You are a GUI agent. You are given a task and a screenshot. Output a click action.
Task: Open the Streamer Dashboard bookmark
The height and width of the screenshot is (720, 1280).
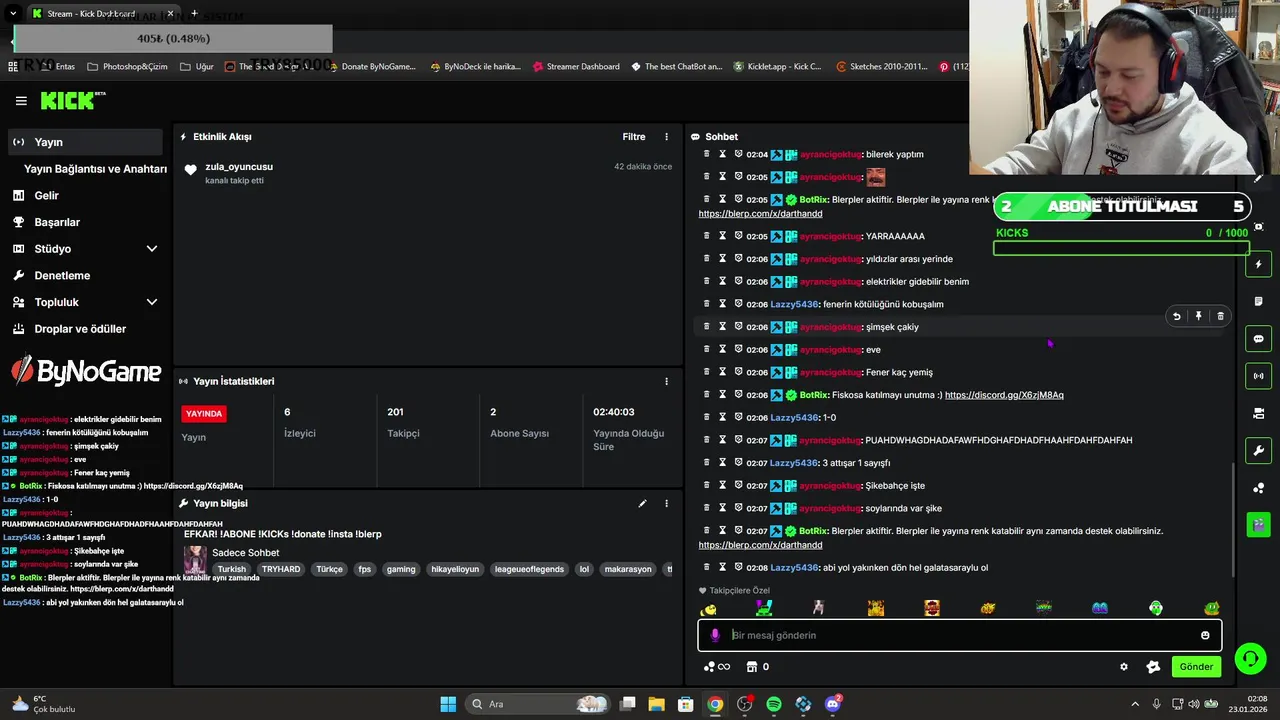click(575, 67)
